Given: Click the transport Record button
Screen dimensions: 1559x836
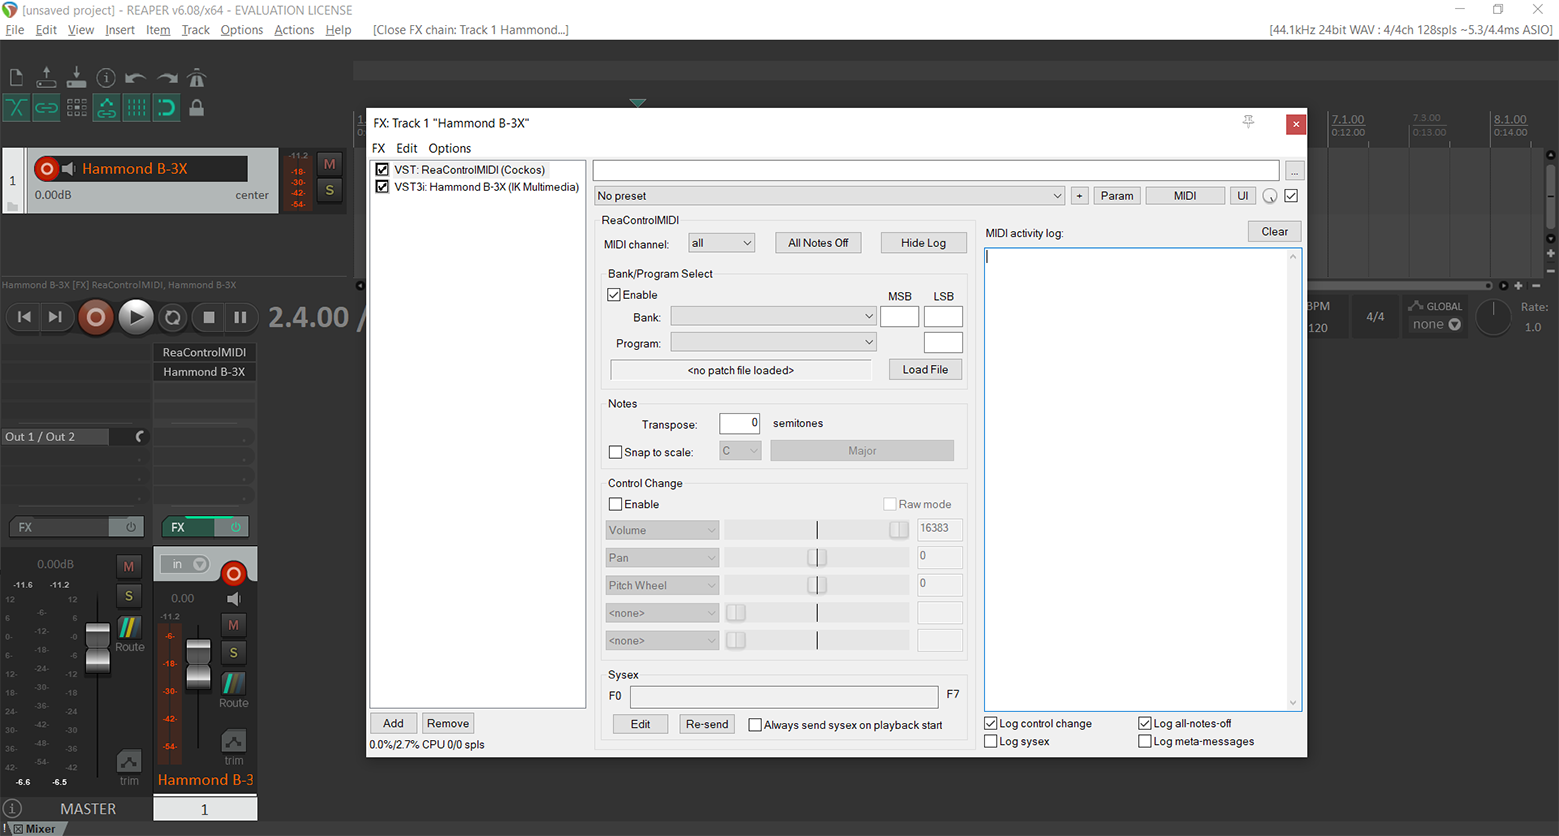Looking at the screenshot, I should (96, 317).
